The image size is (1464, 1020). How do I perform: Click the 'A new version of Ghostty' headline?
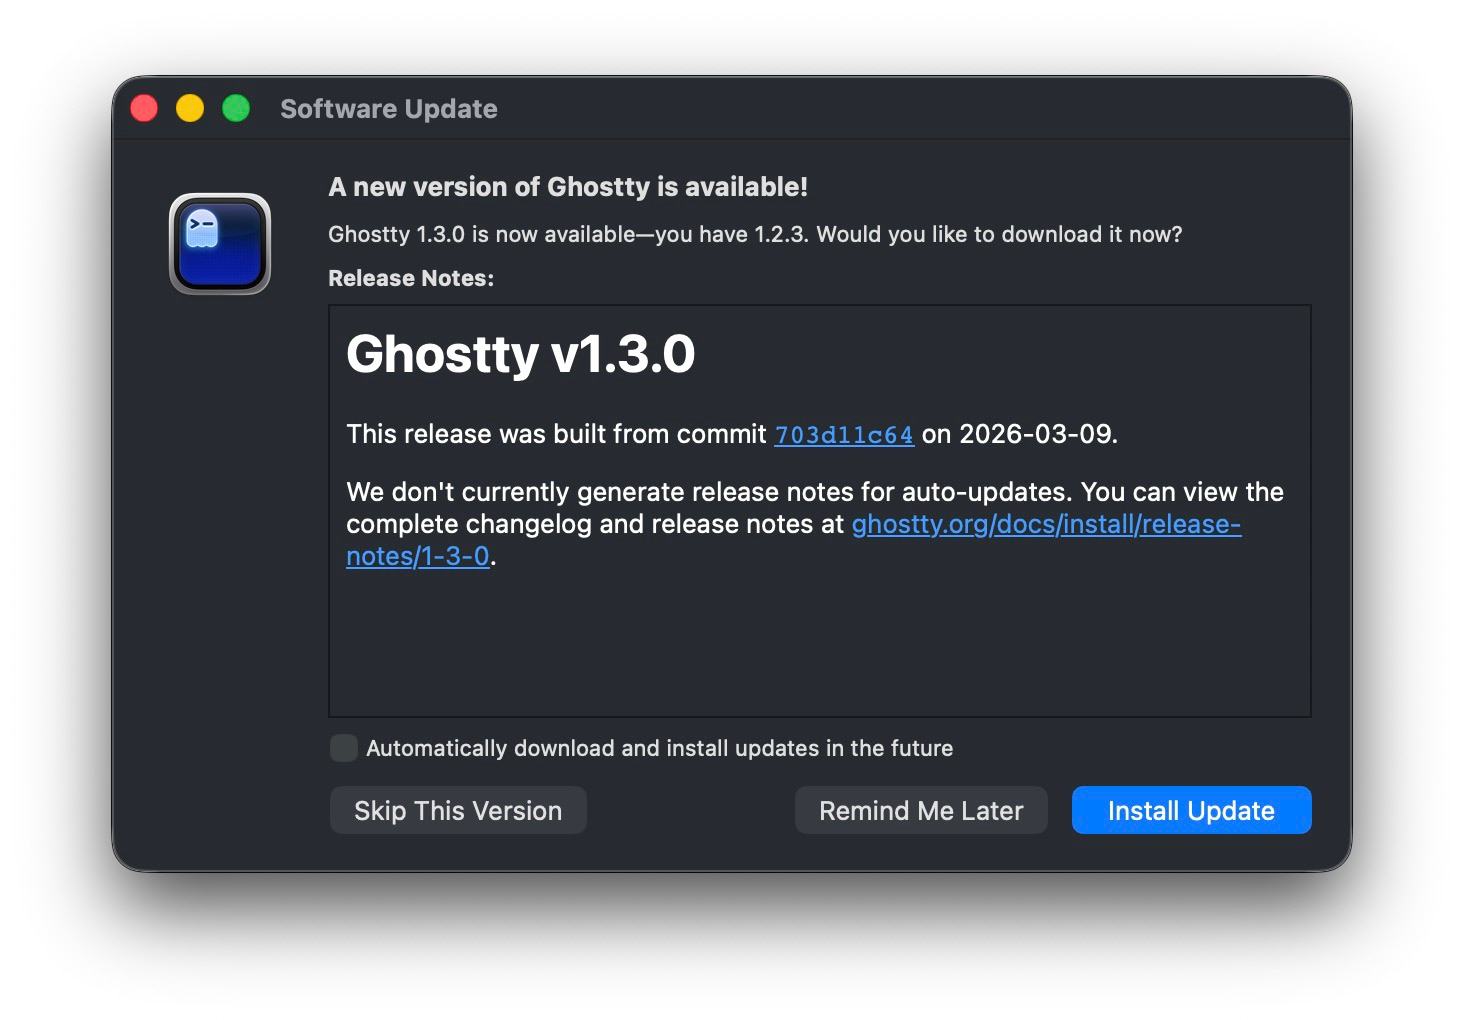tap(568, 186)
